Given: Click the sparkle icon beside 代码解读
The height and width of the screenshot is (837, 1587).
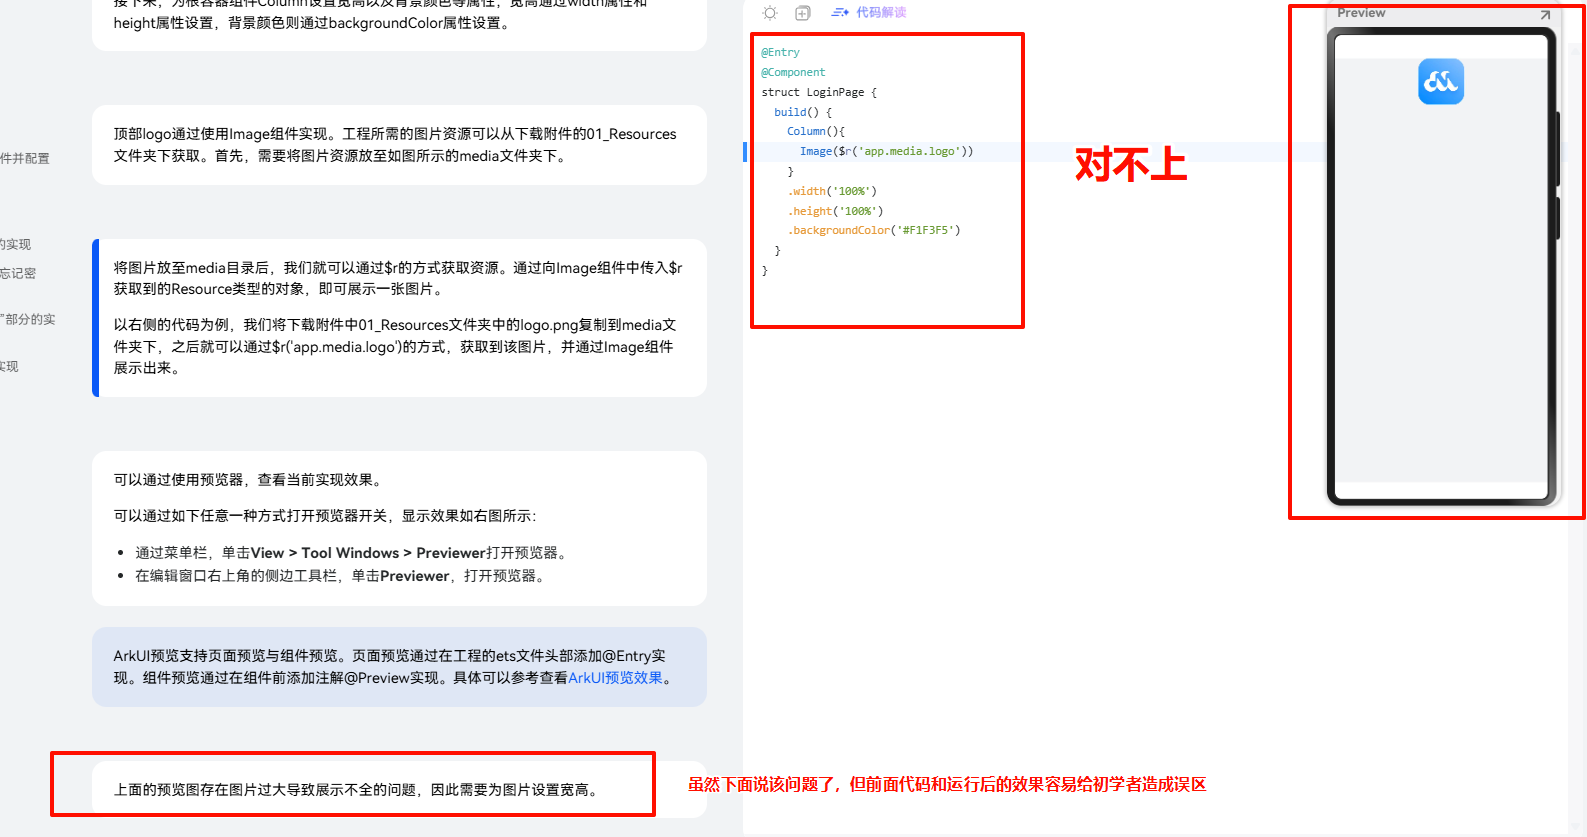Looking at the screenshot, I should coord(840,13).
